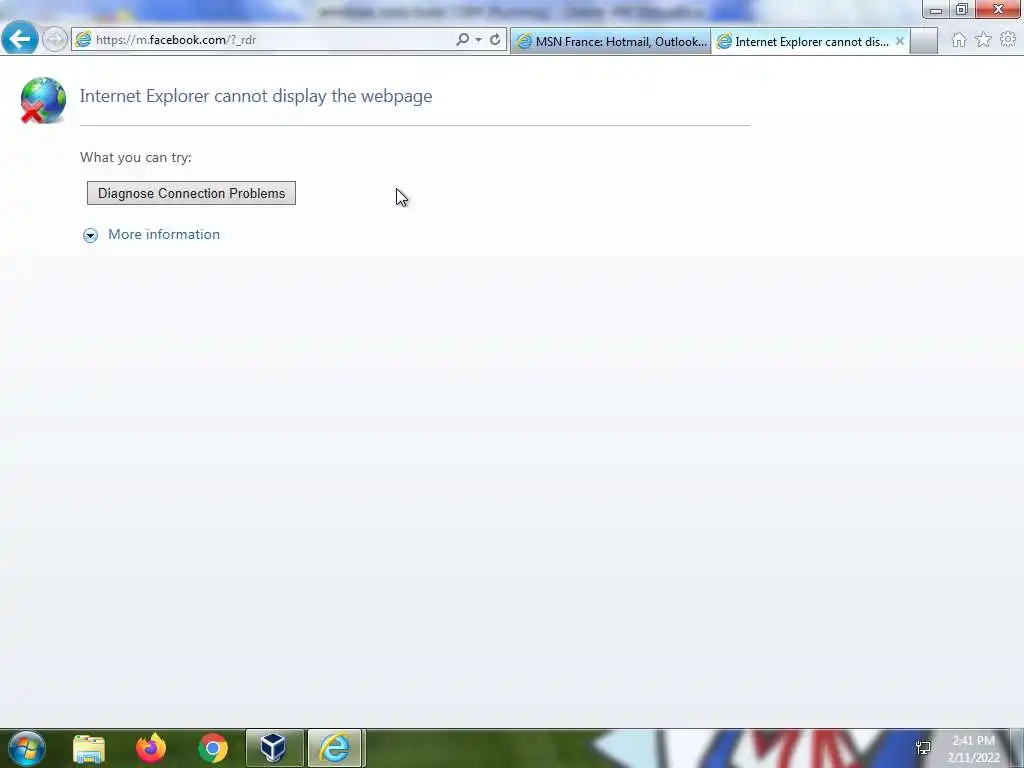Open the address bar dropdown arrow
Image resolution: width=1024 pixels, height=768 pixels.
pyautogui.click(x=479, y=40)
